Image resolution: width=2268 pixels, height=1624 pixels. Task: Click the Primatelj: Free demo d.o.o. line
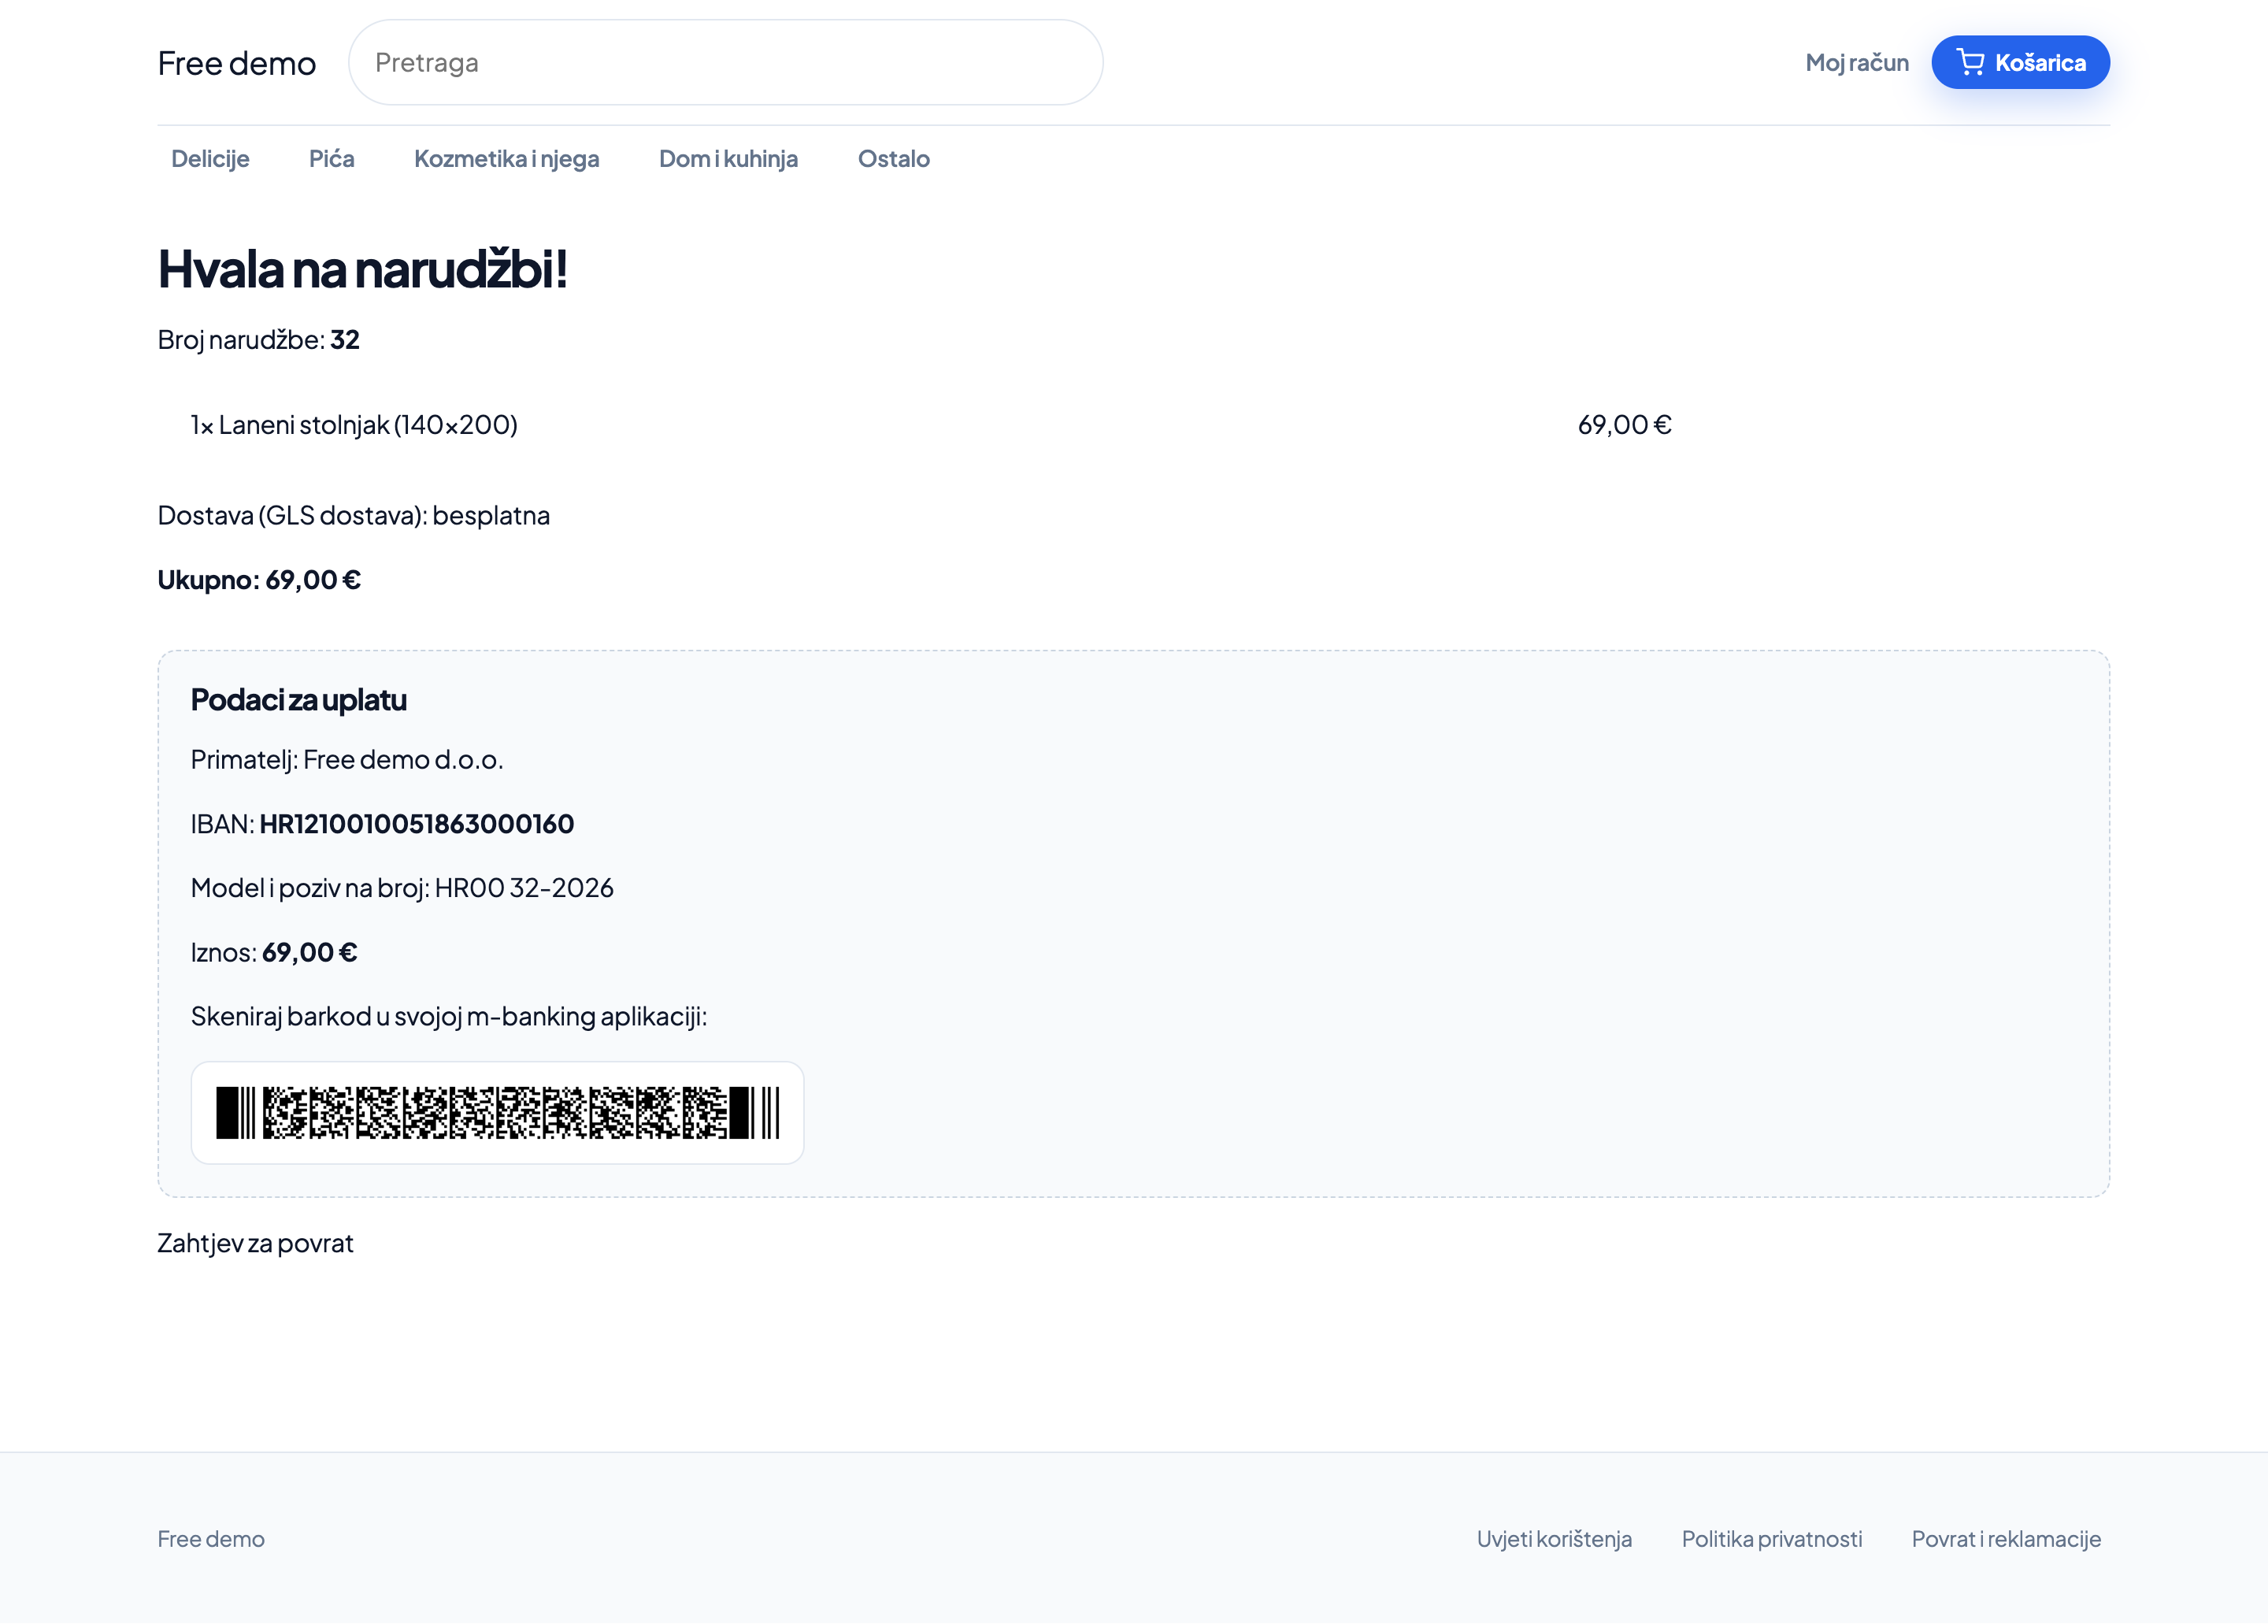pyautogui.click(x=347, y=760)
